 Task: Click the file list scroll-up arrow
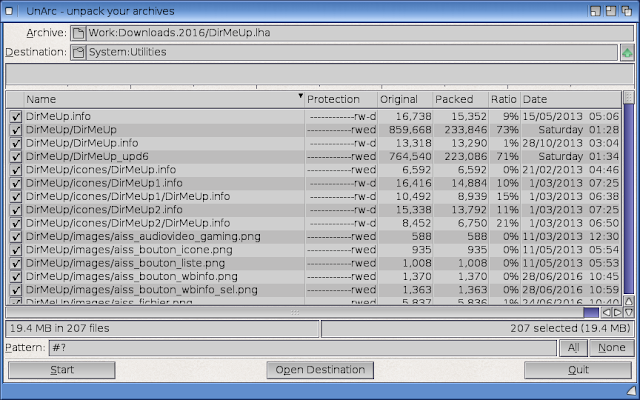pos(629,299)
